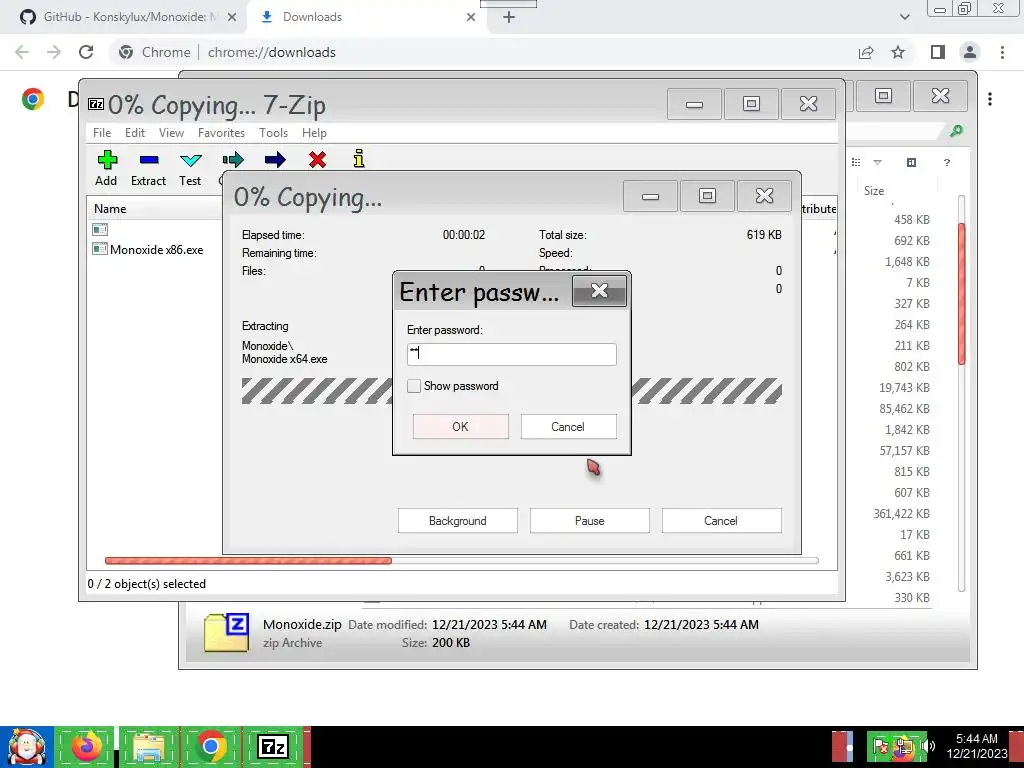Open the Help menu in 7-Zip
The width and height of the screenshot is (1024, 768).
[314, 133]
